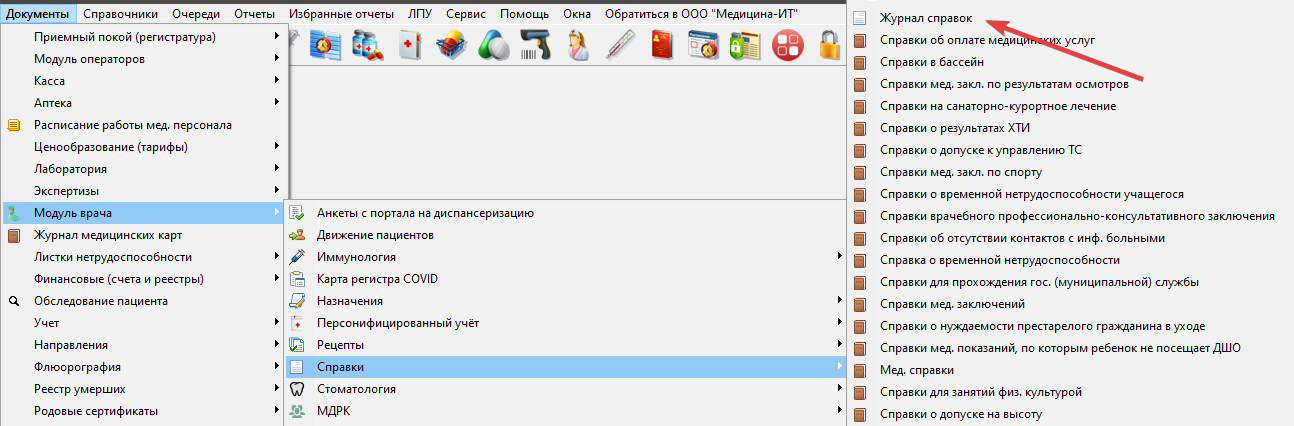Image resolution: width=1294 pixels, height=426 pixels.
Task: Expand the Иммунология submenu arrow
Action: pyautogui.click(x=840, y=257)
